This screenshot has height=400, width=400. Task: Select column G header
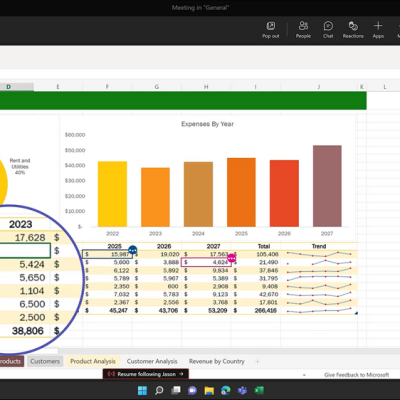[x=157, y=87]
